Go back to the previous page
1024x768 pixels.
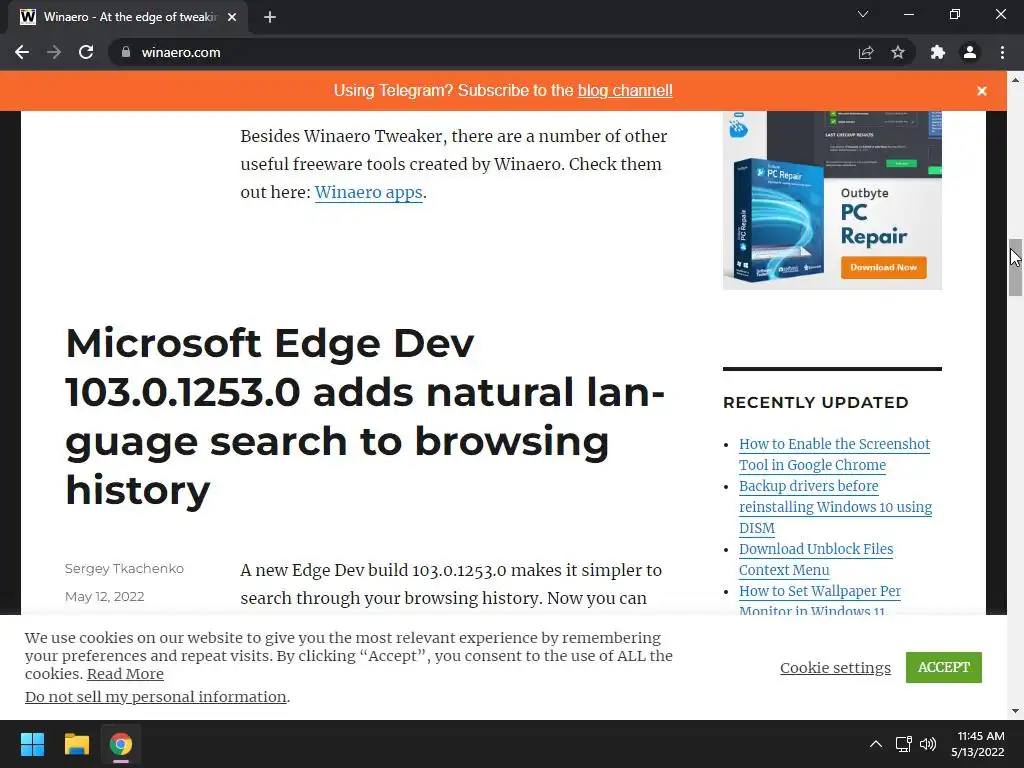22,52
